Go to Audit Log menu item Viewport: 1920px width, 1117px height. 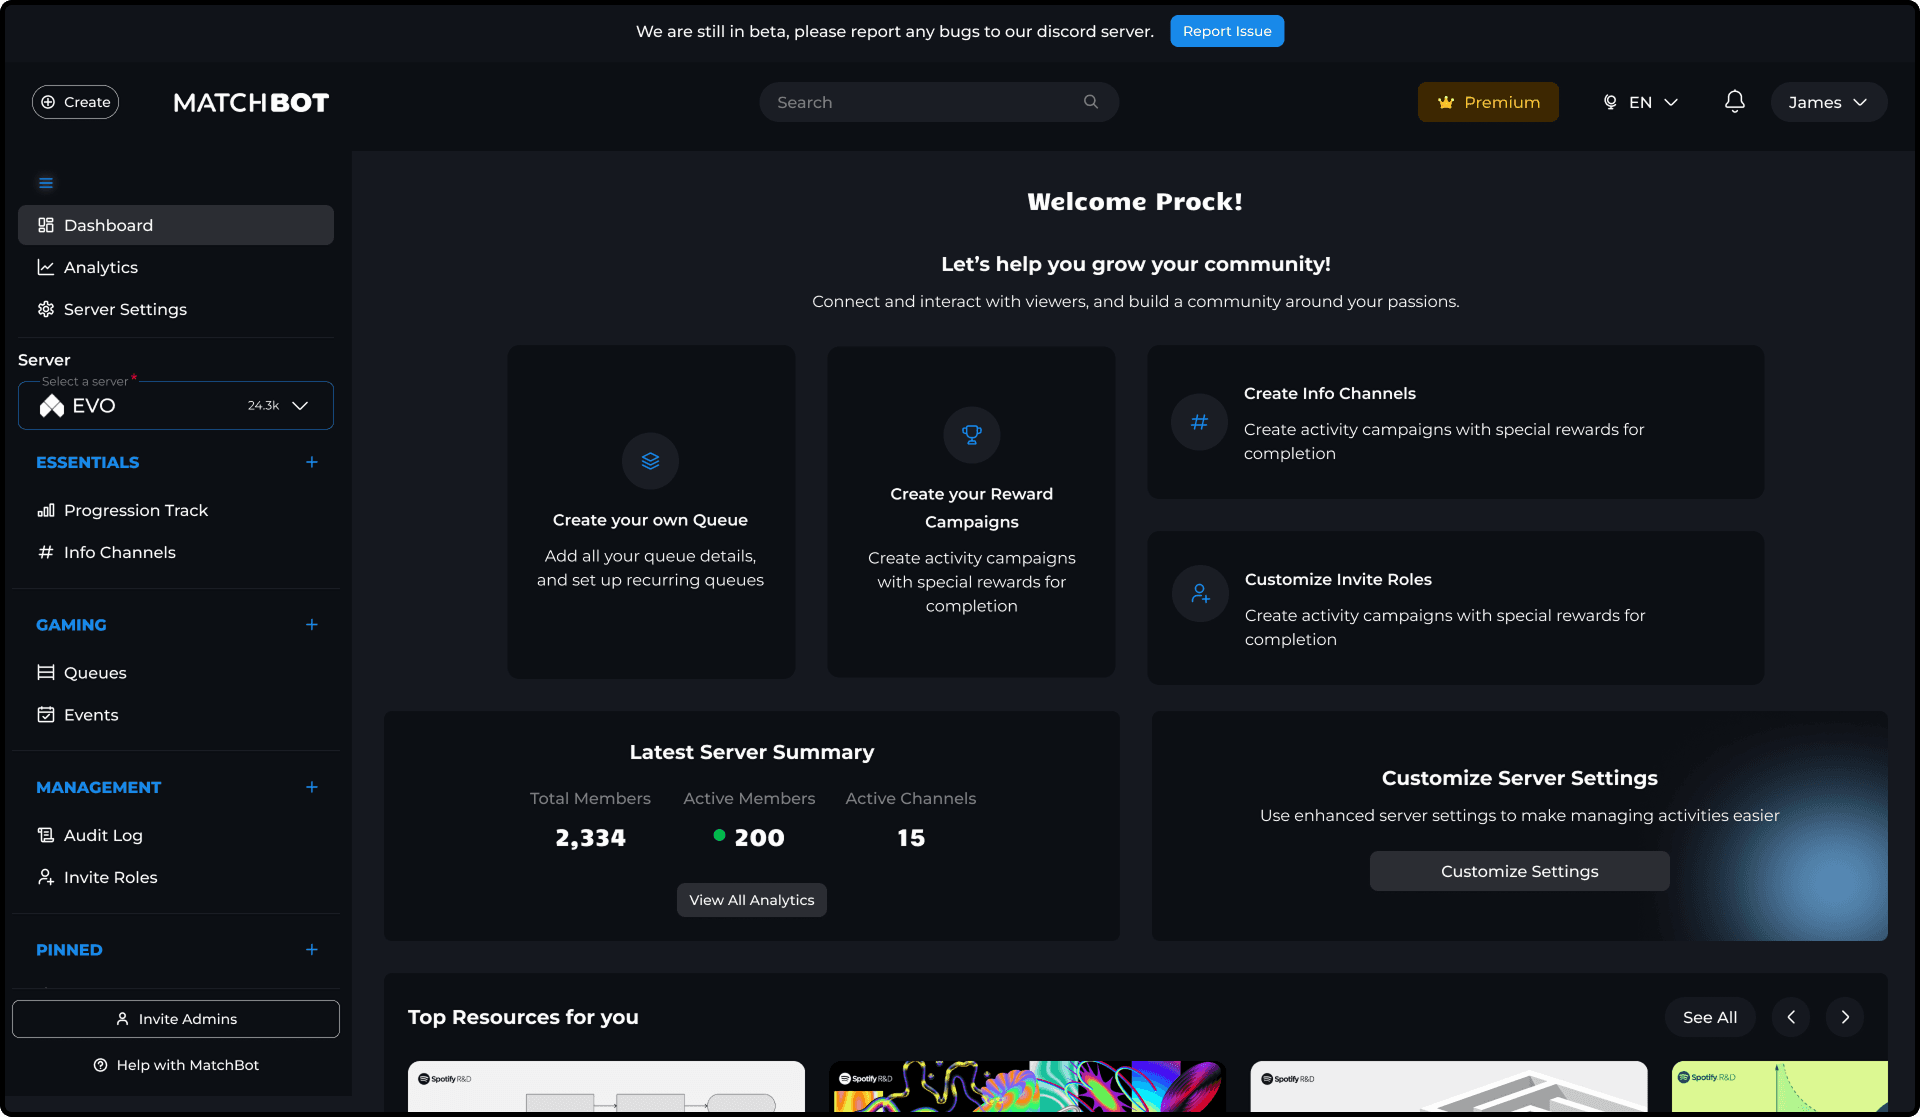103,835
